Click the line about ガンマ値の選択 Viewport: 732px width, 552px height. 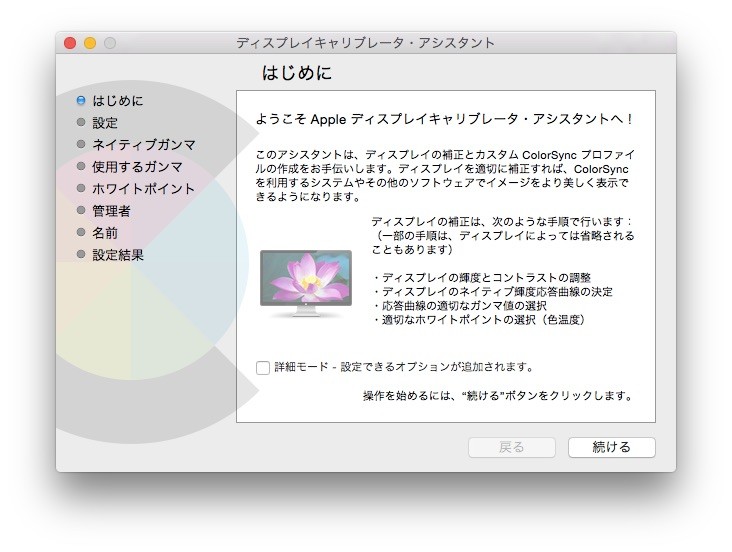(460, 306)
